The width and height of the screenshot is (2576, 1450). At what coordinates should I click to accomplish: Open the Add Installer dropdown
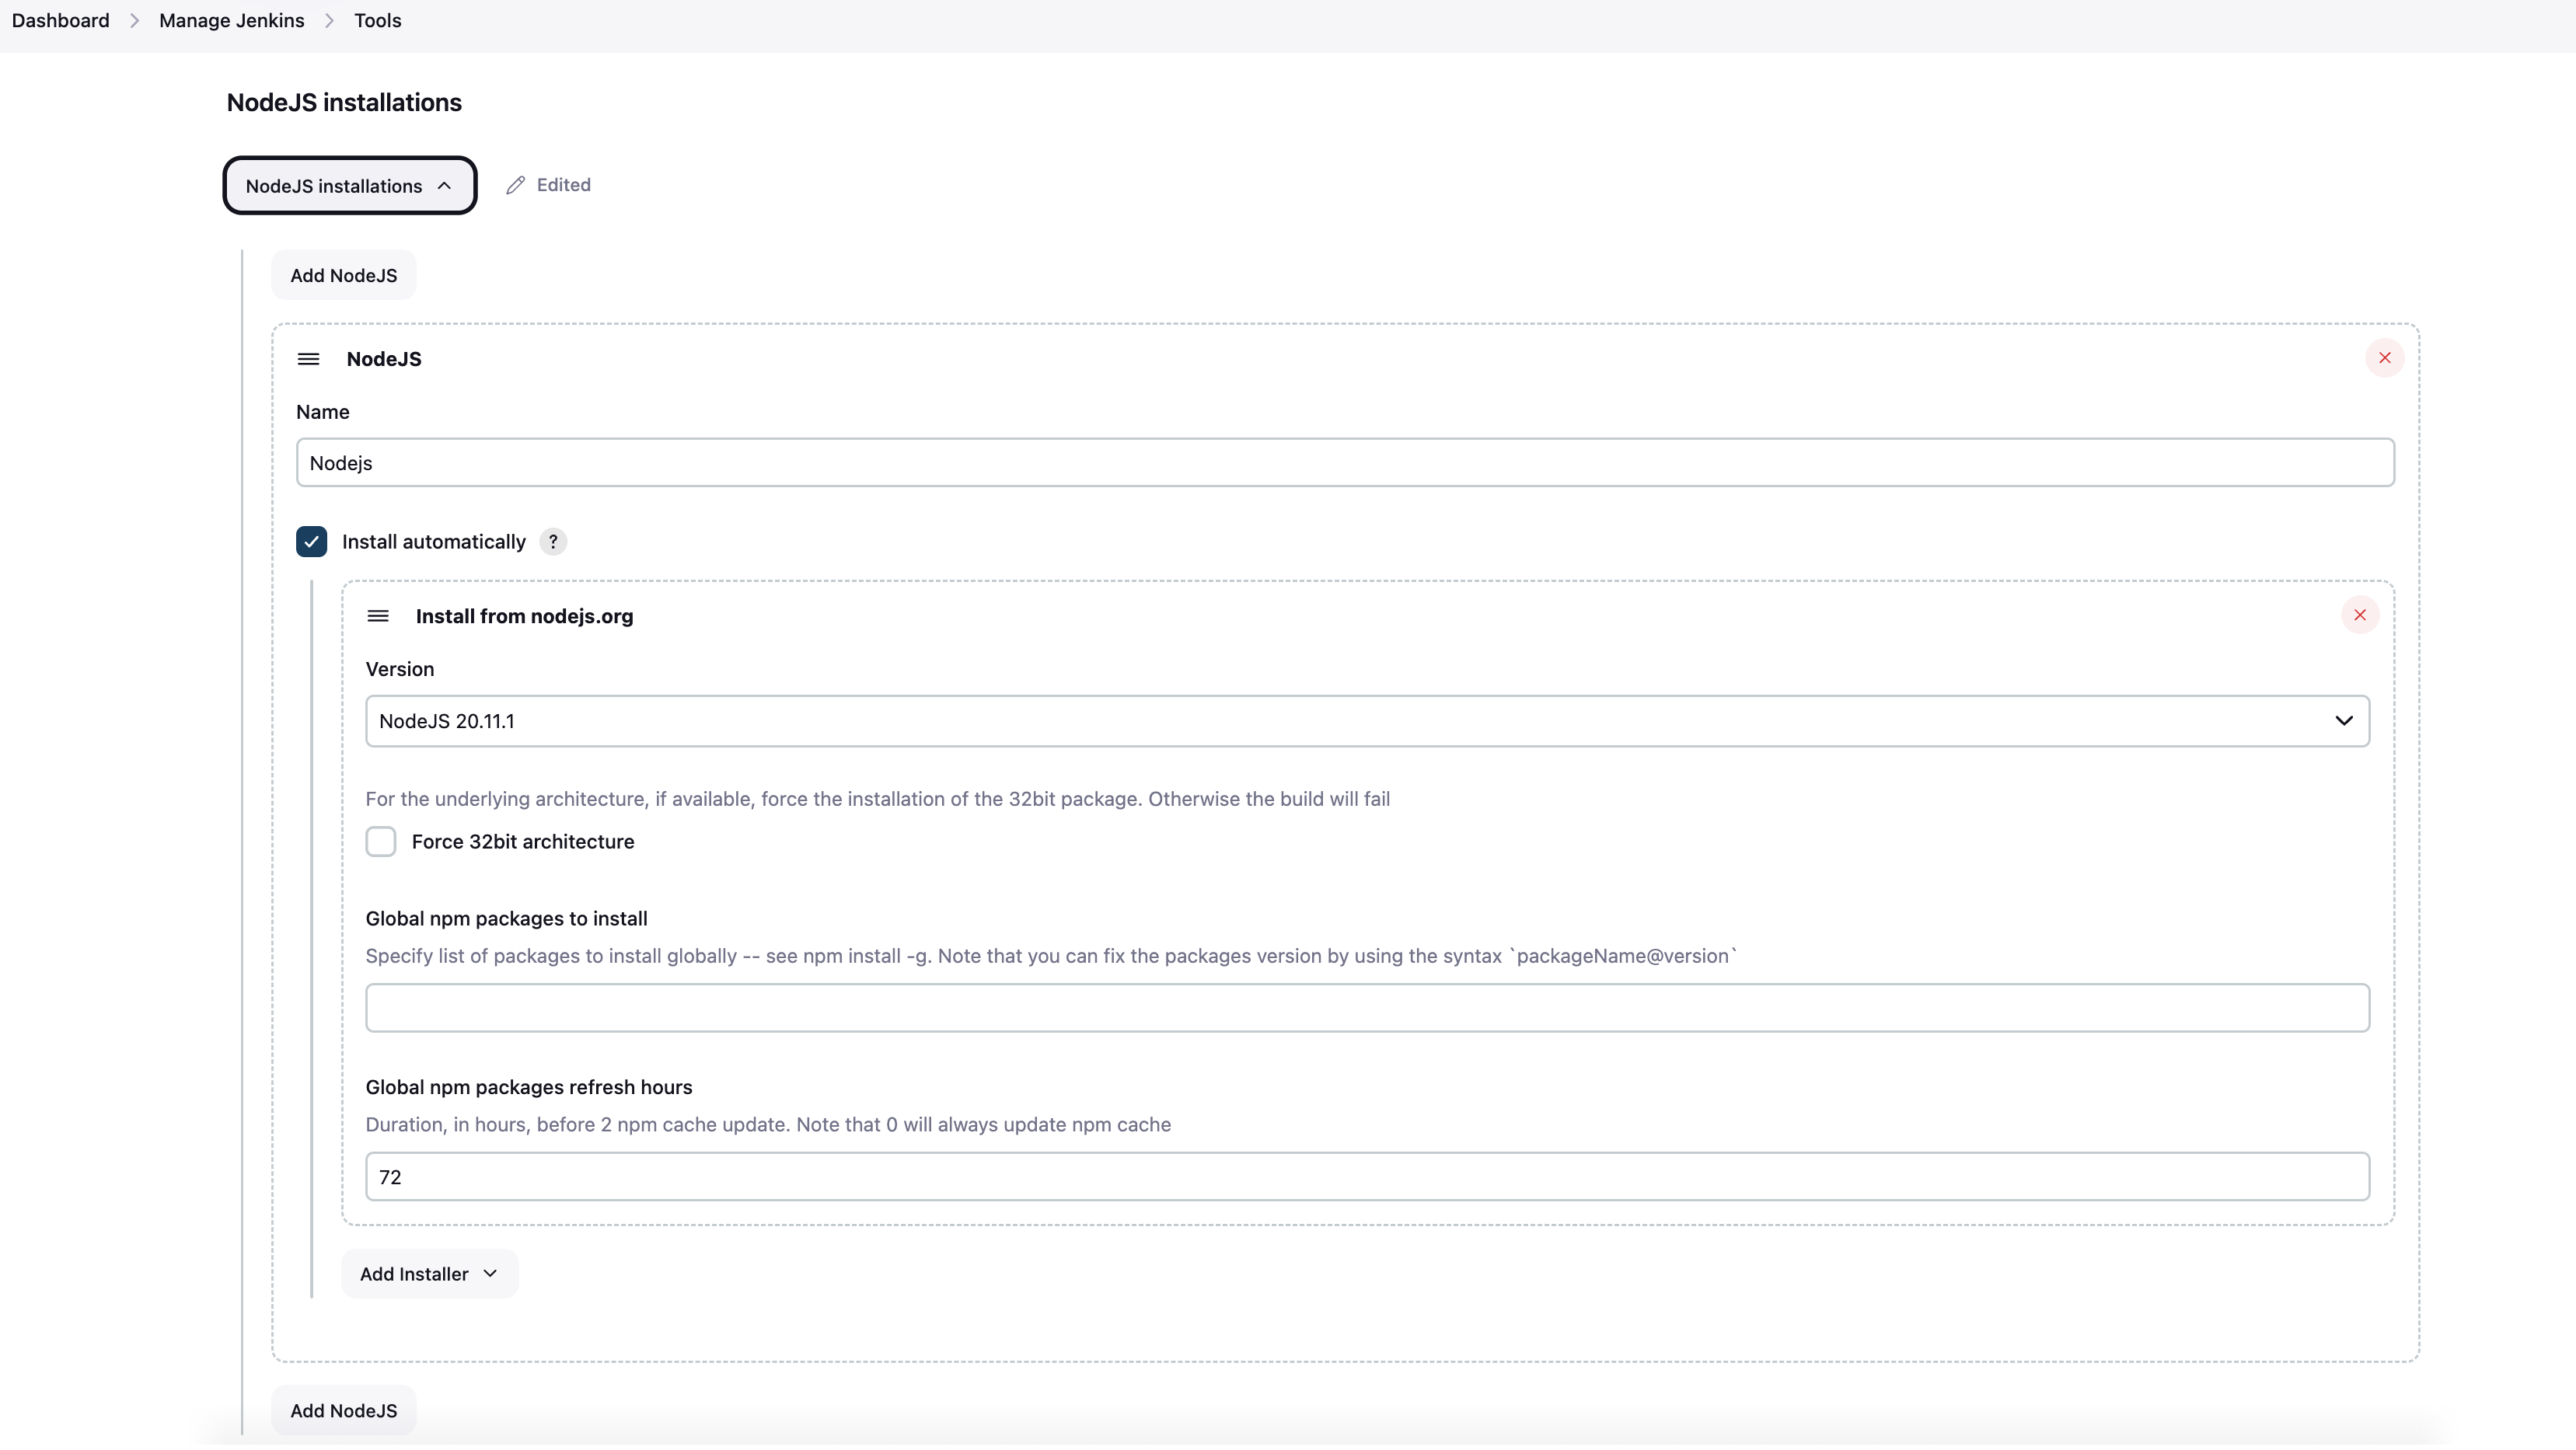[x=429, y=1273]
